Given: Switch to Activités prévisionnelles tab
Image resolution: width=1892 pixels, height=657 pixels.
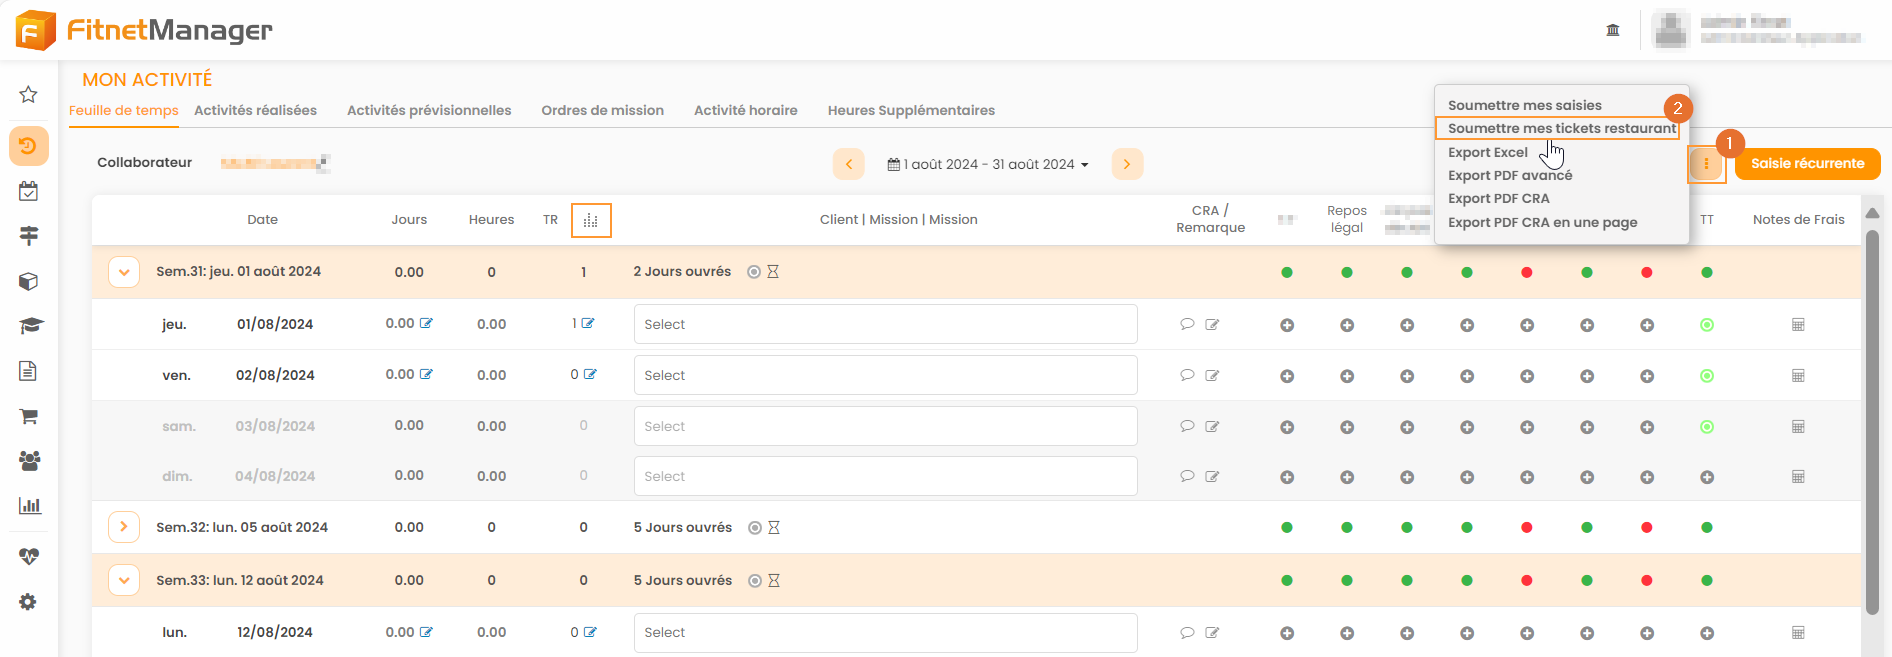Looking at the screenshot, I should [x=429, y=111].
